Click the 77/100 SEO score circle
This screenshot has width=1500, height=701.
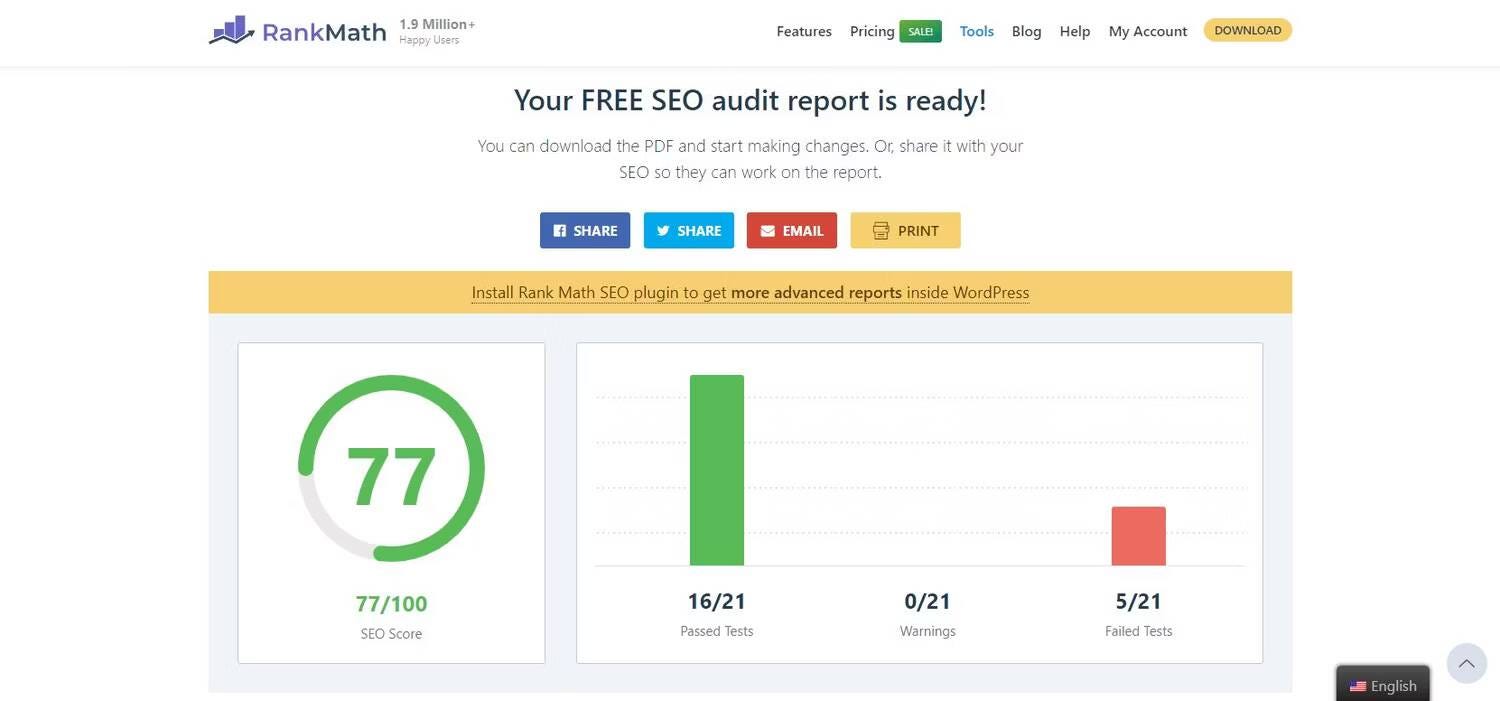click(x=391, y=467)
